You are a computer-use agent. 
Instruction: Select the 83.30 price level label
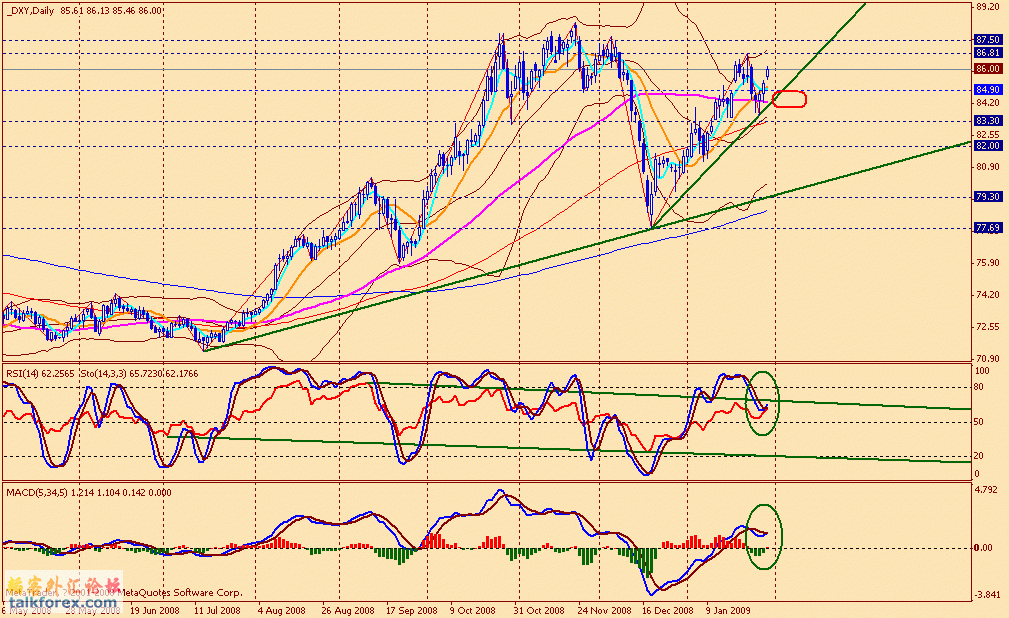click(988, 121)
